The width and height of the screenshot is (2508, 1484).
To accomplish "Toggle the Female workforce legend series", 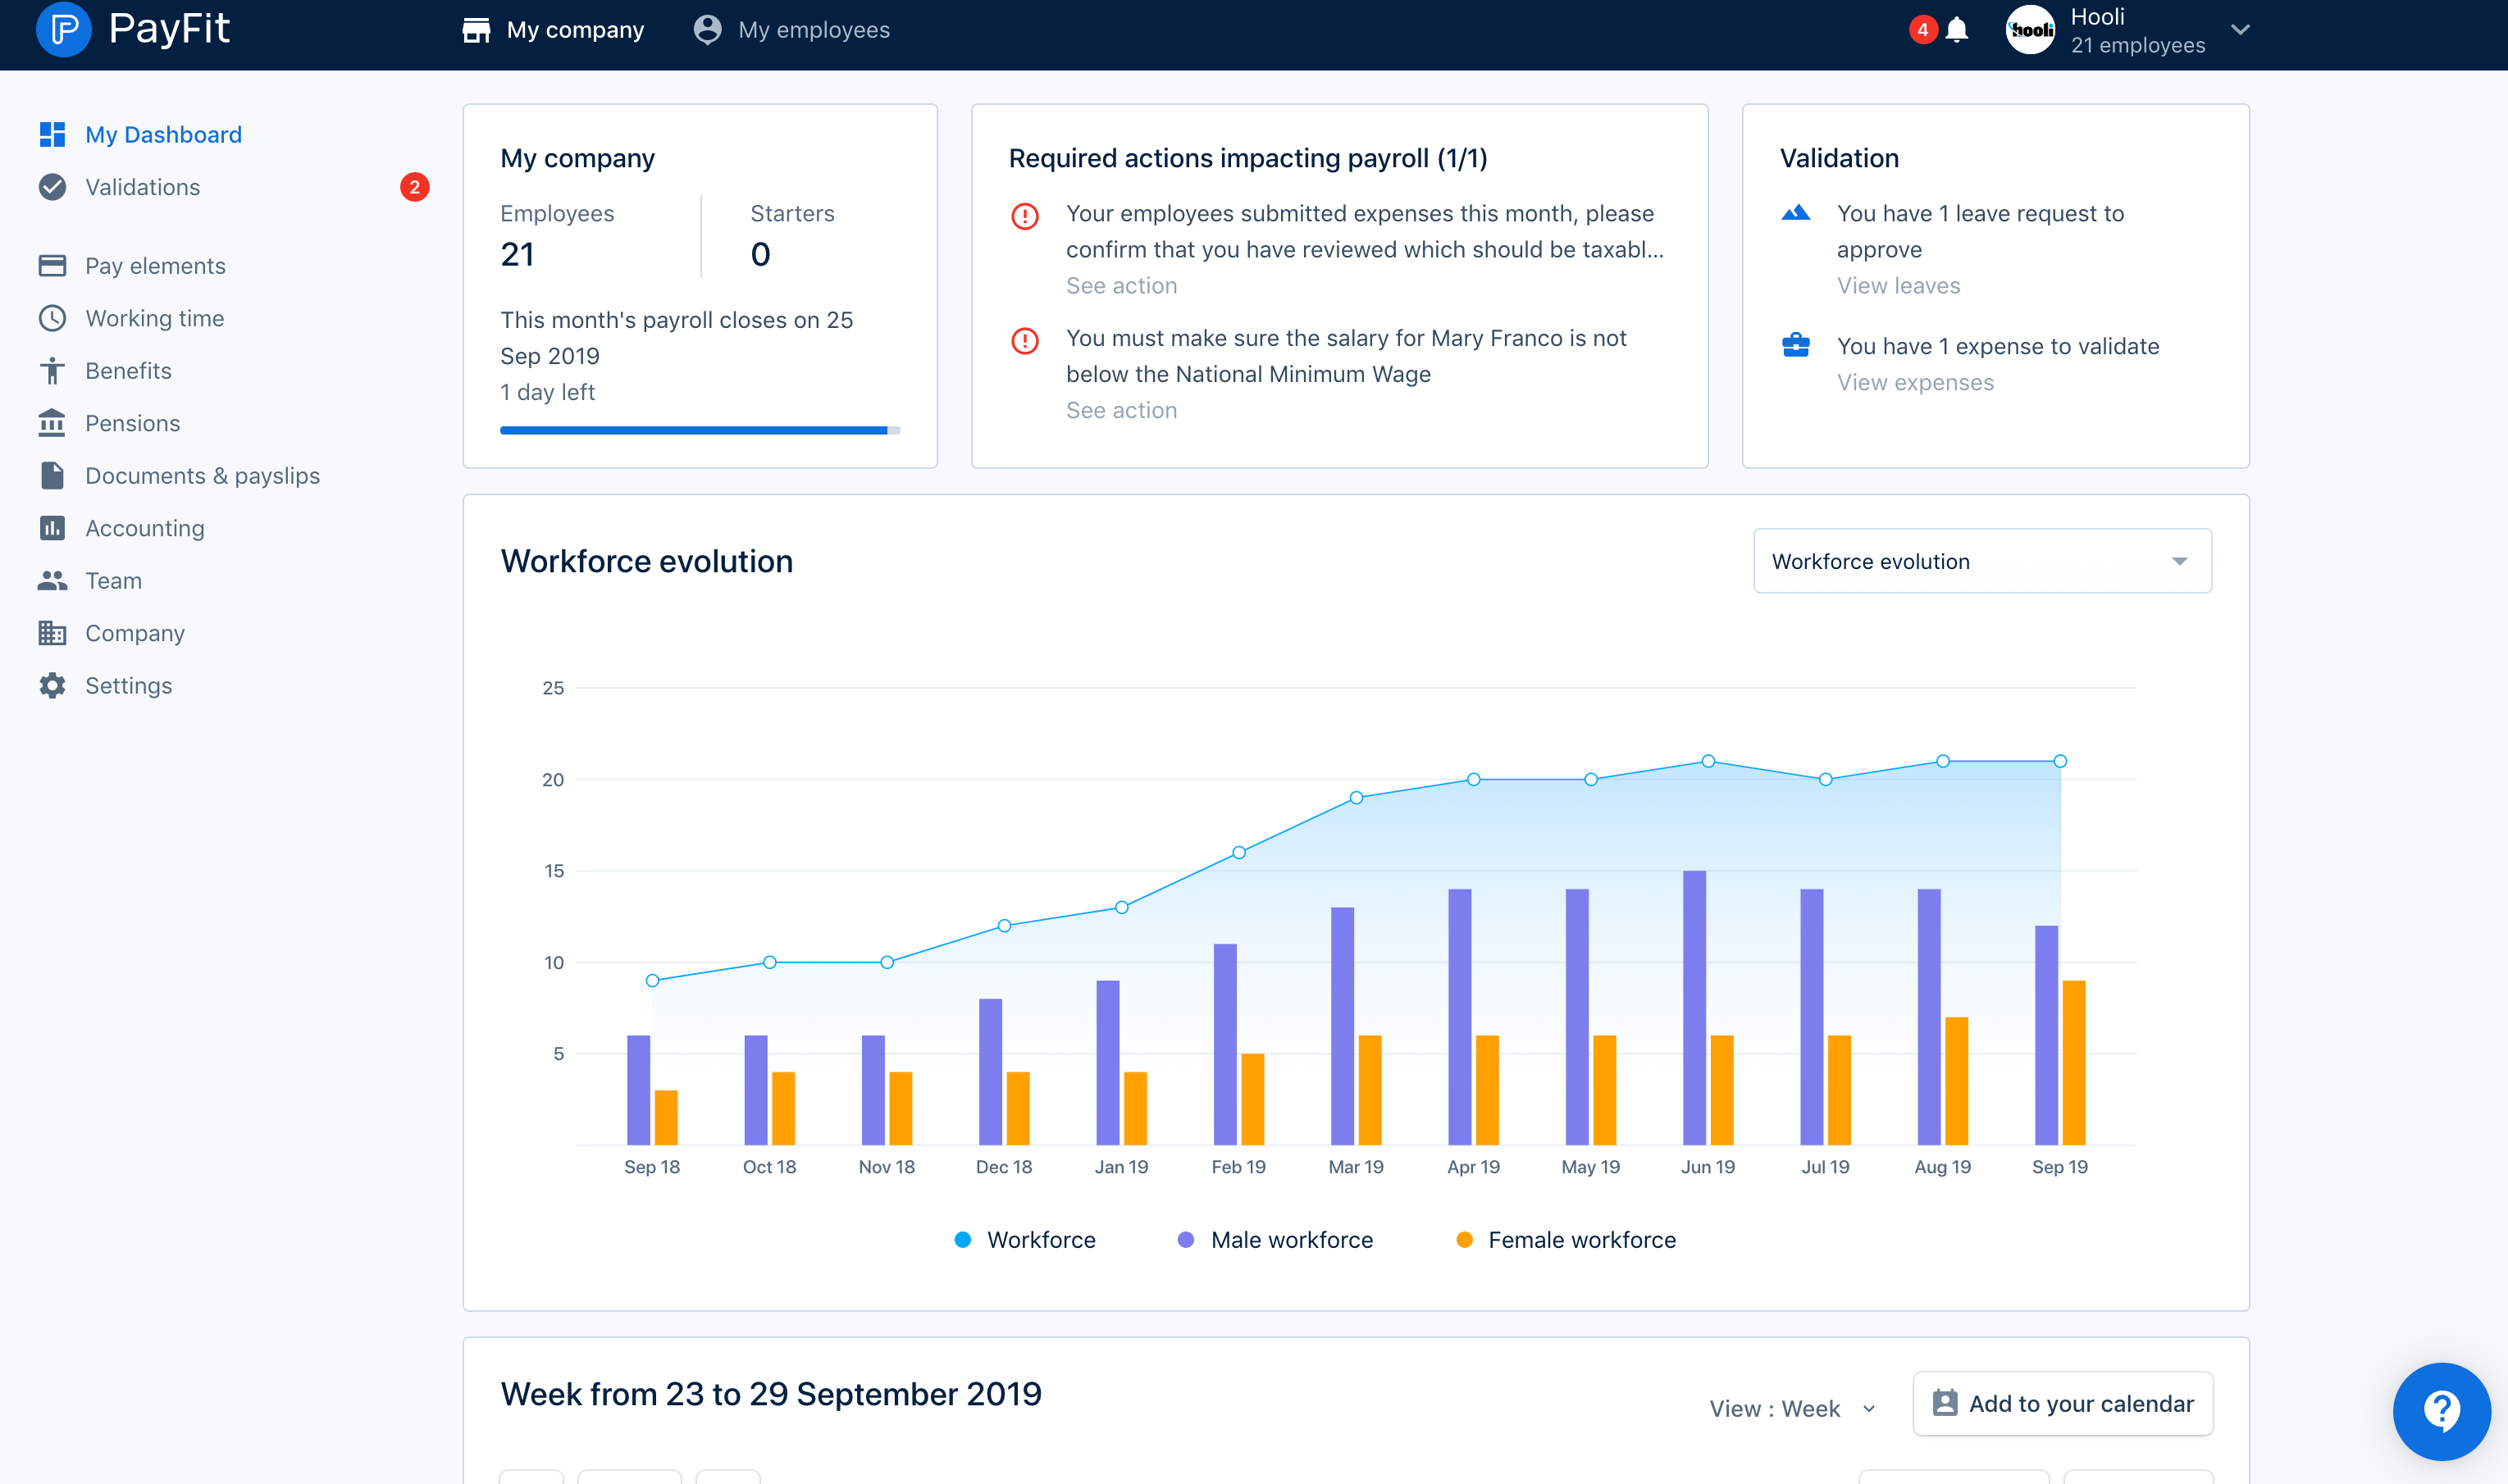I will coord(1565,1240).
